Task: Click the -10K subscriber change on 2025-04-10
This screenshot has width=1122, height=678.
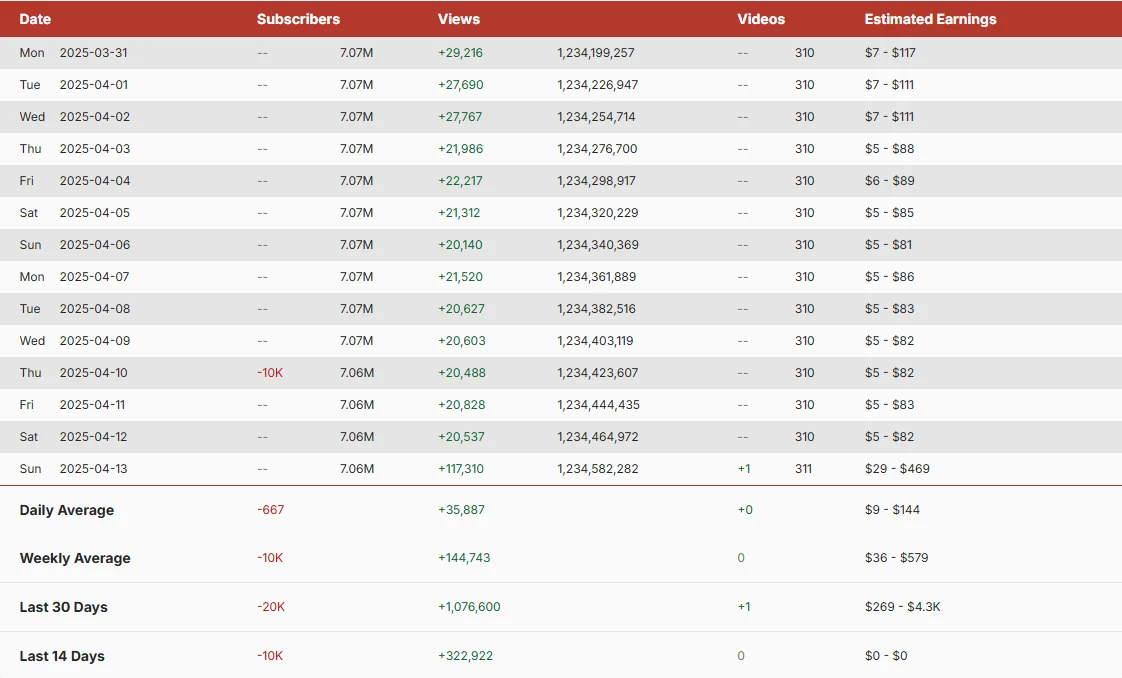Action: click(x=270, y=373)
